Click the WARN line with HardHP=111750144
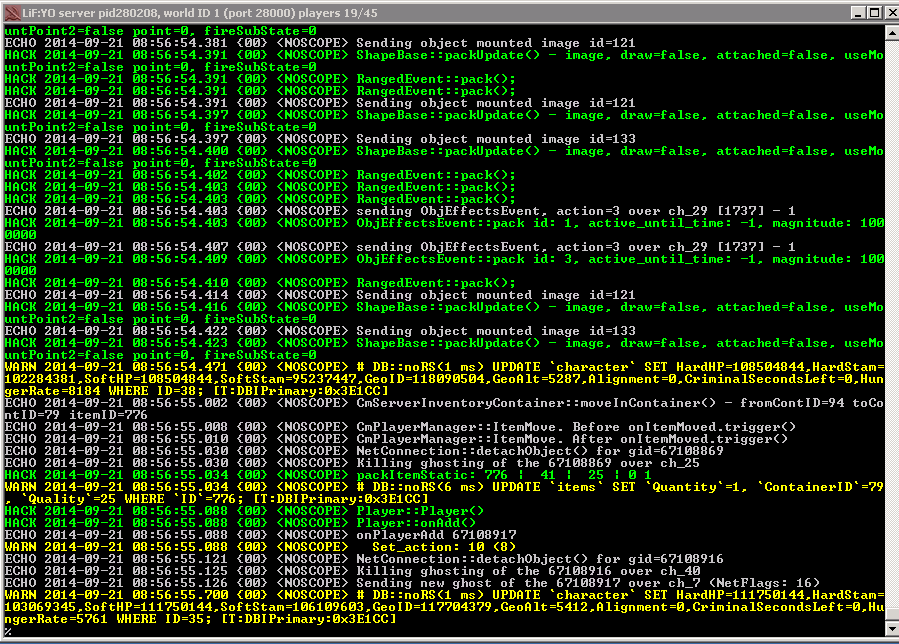Viewport: 899px width, 644px height. [444, 596]
